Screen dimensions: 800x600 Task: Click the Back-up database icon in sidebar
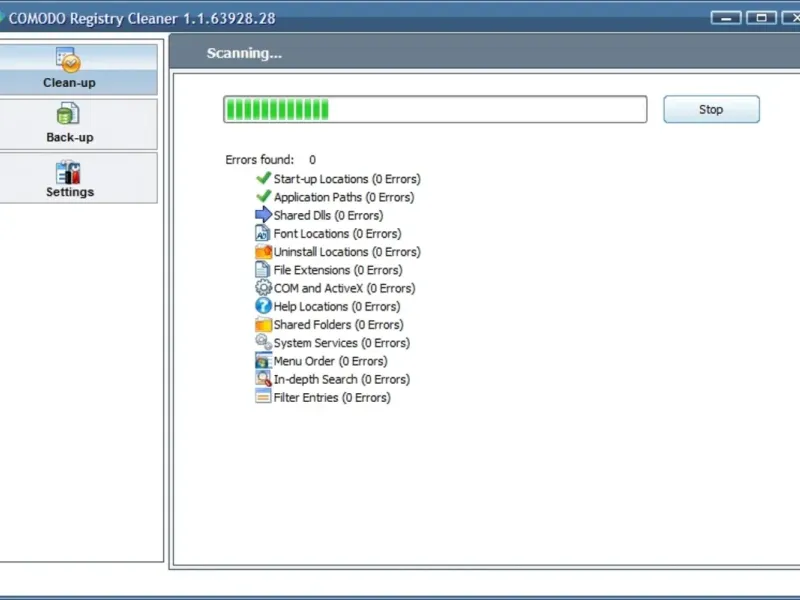tap(68, 114)
